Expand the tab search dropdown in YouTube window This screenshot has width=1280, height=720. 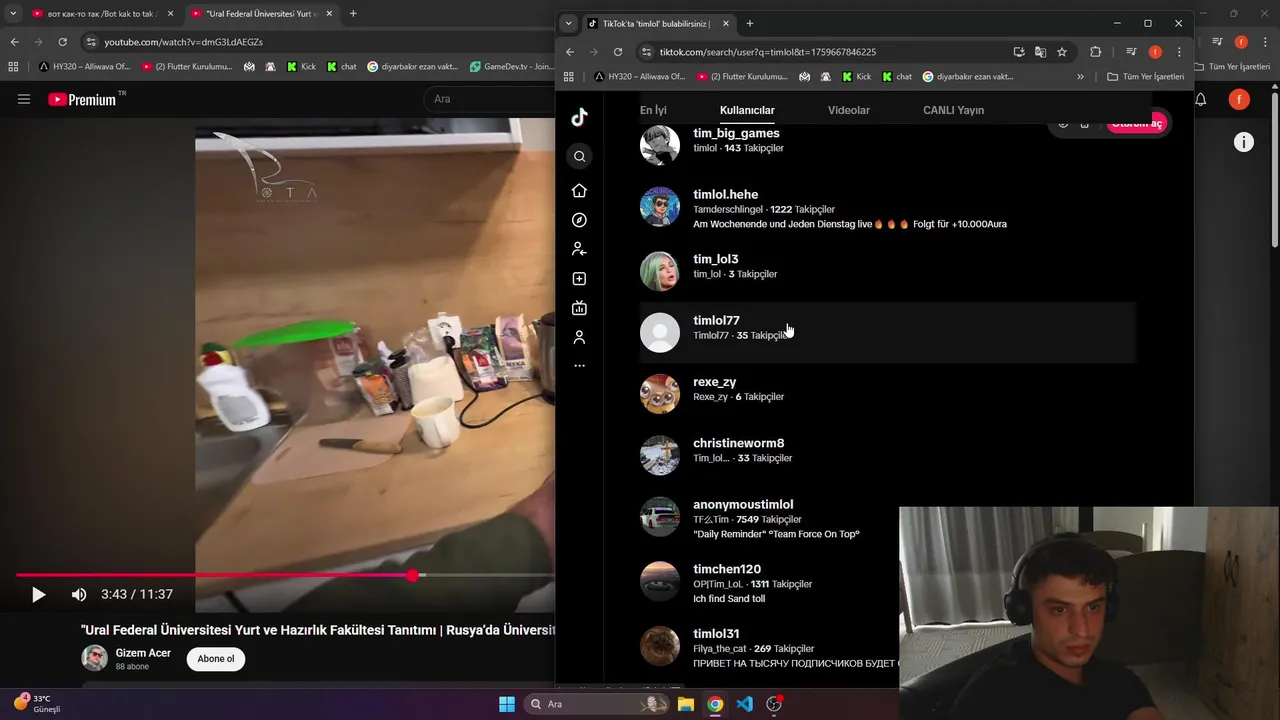(13, 14)
